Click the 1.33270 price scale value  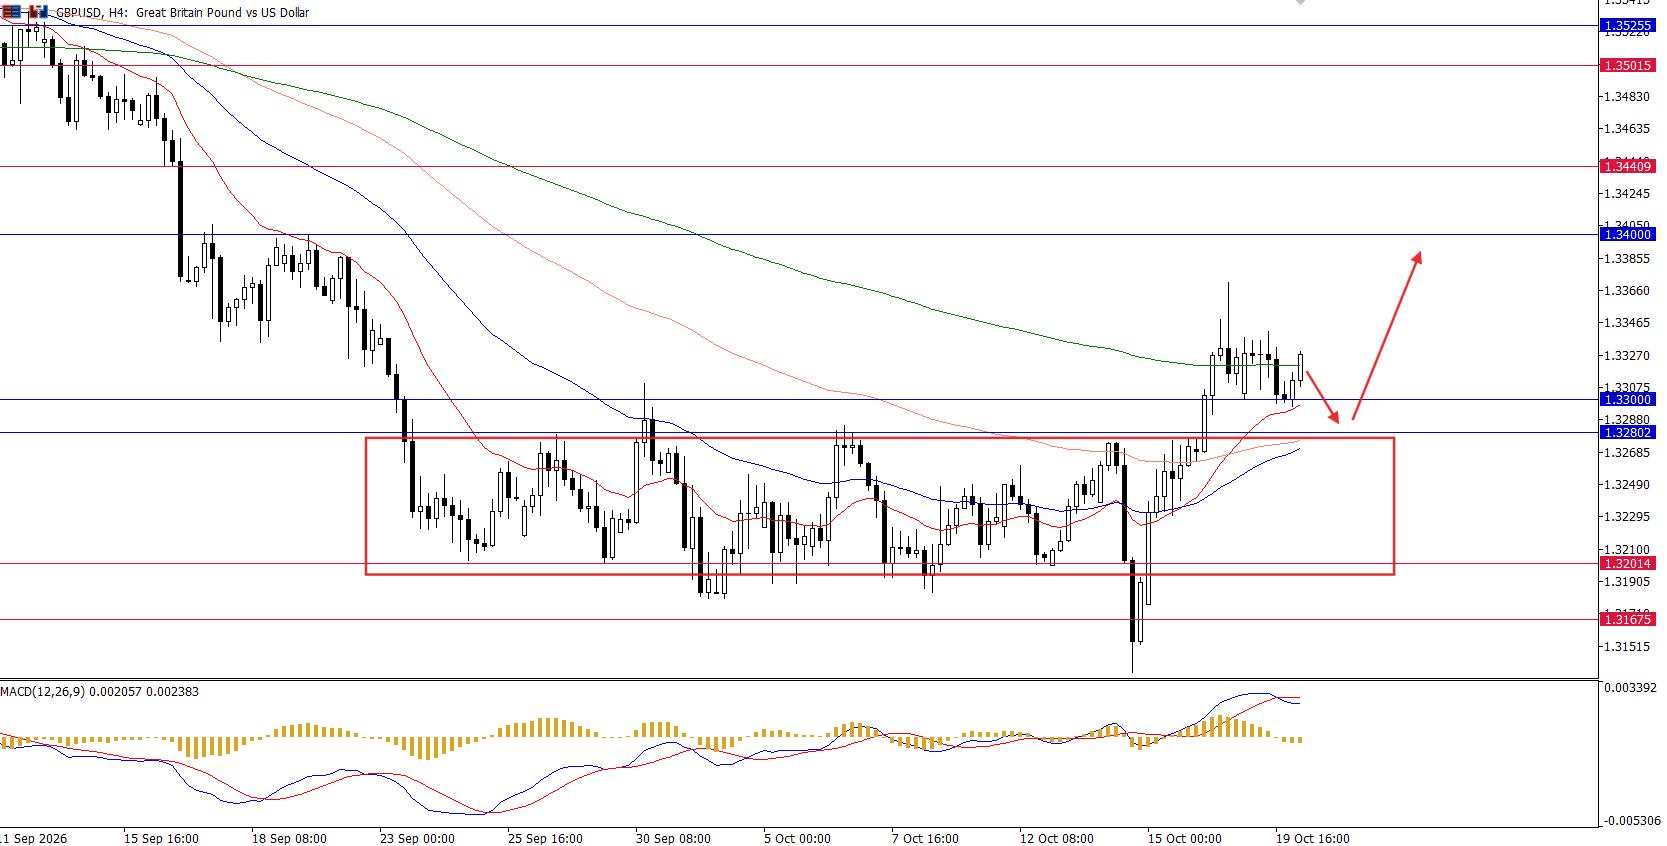1626,356
